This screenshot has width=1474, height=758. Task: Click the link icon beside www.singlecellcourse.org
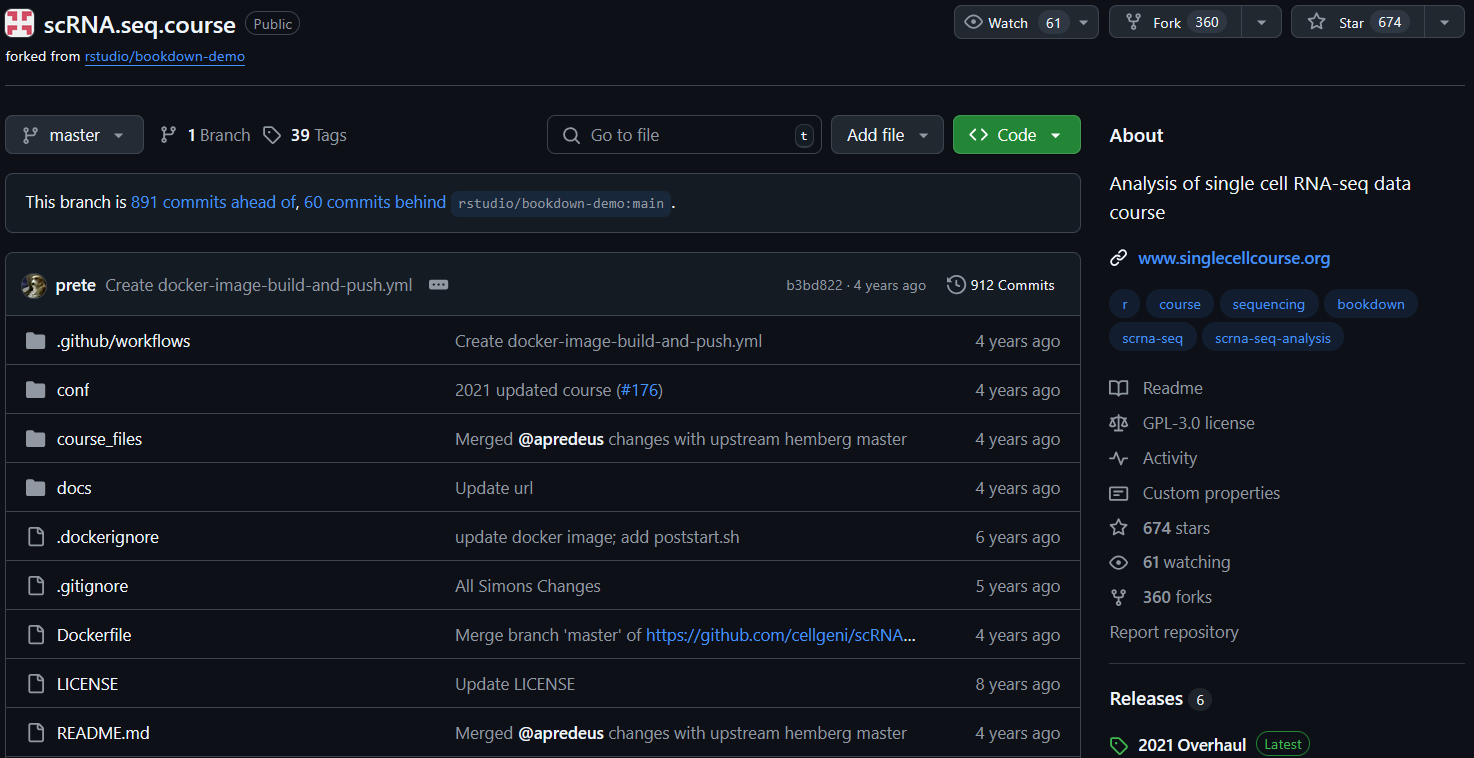point(1119,258)
